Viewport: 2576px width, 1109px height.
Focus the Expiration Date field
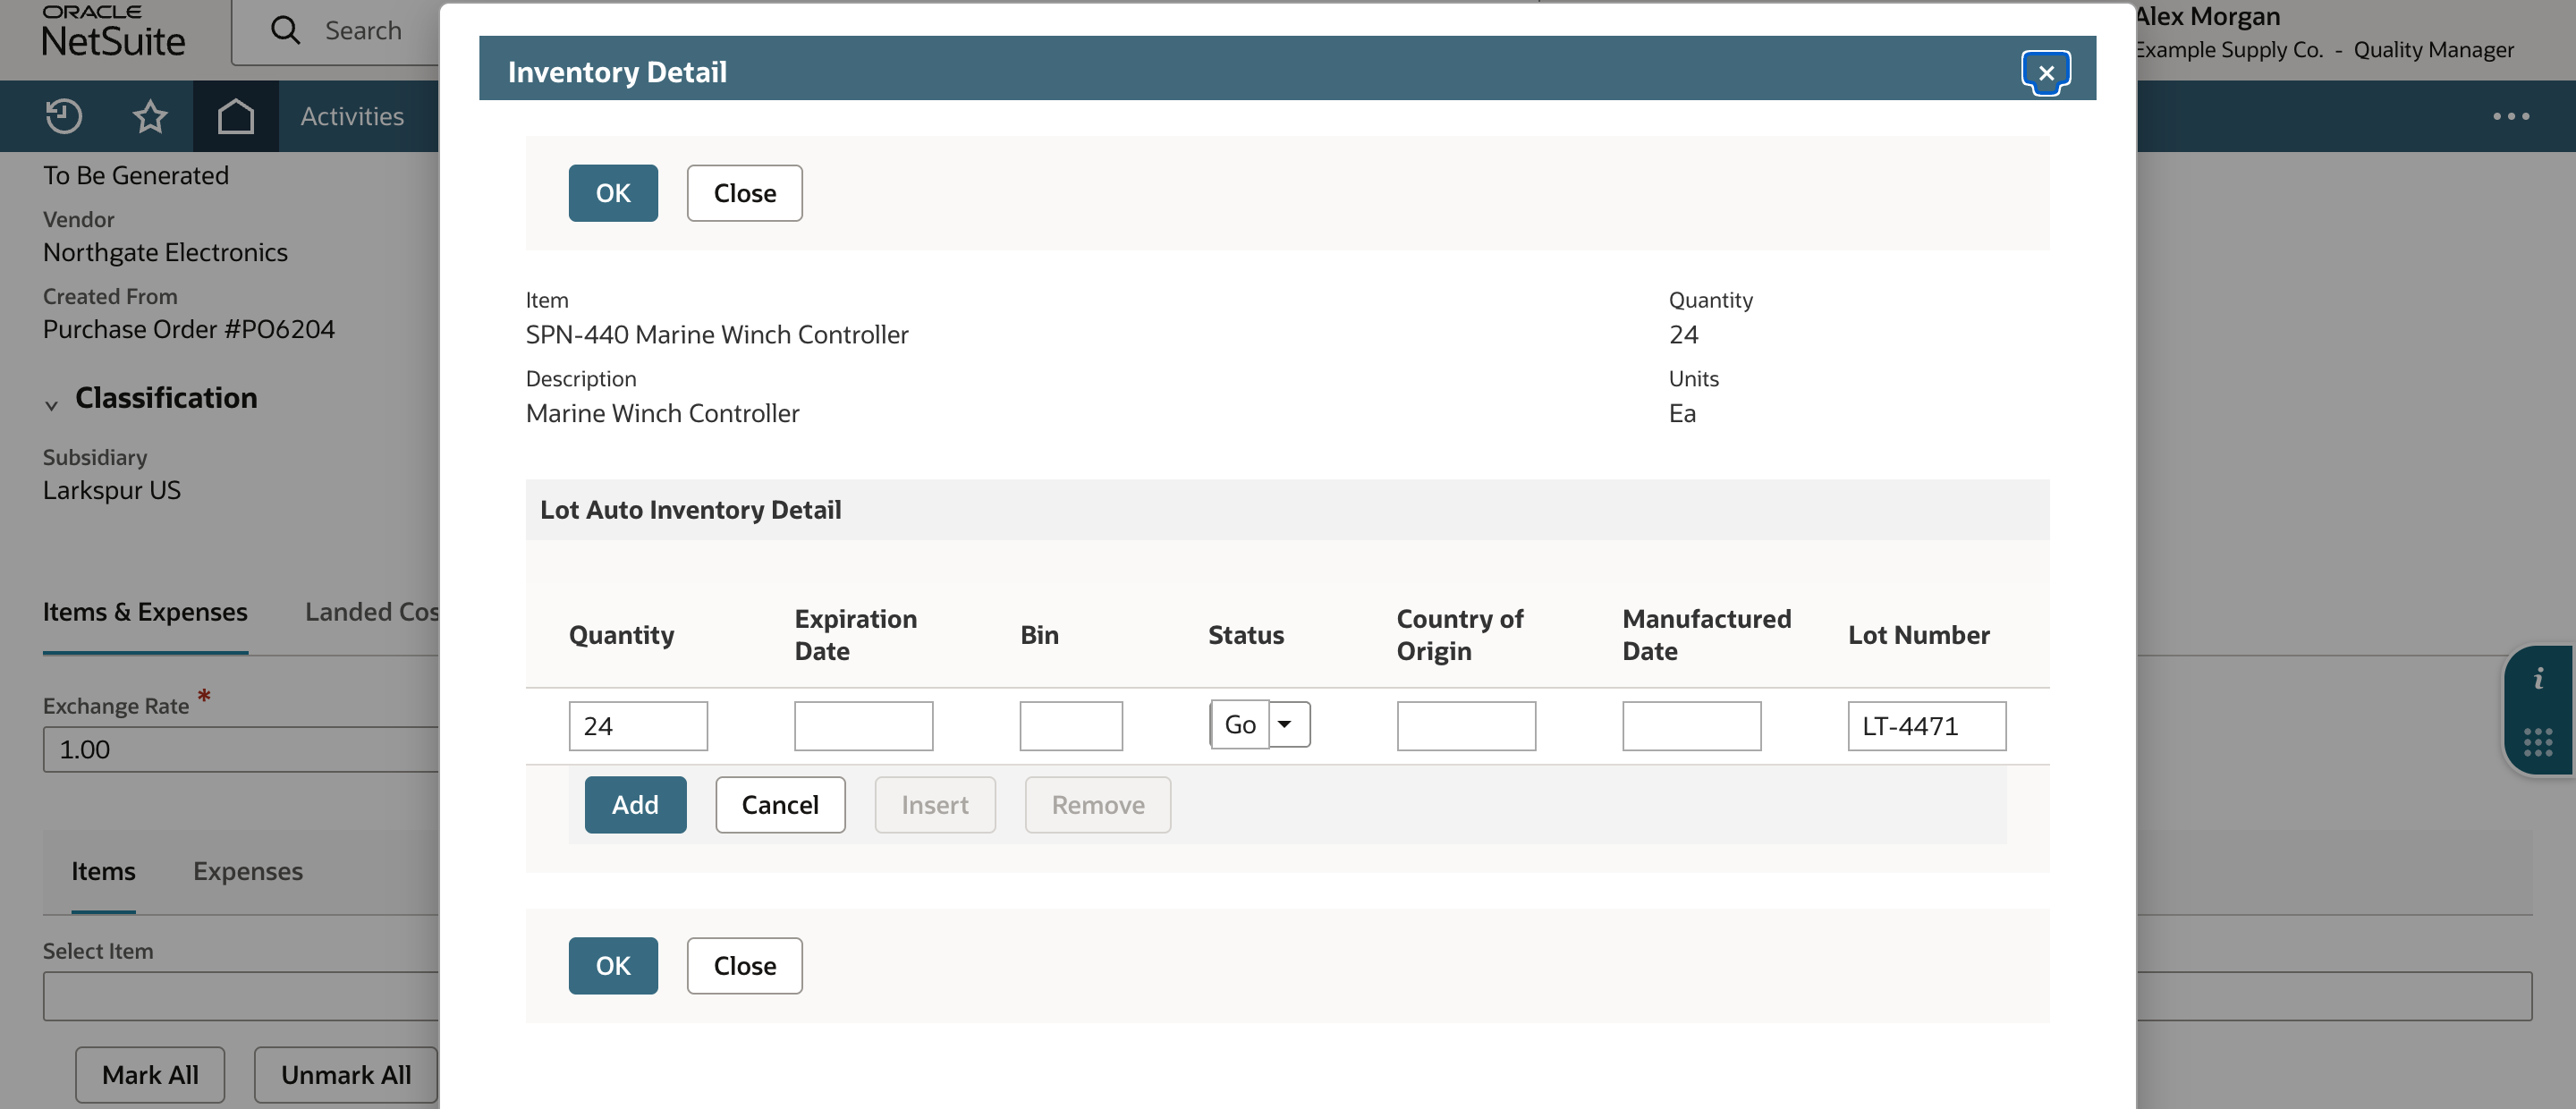864,726
